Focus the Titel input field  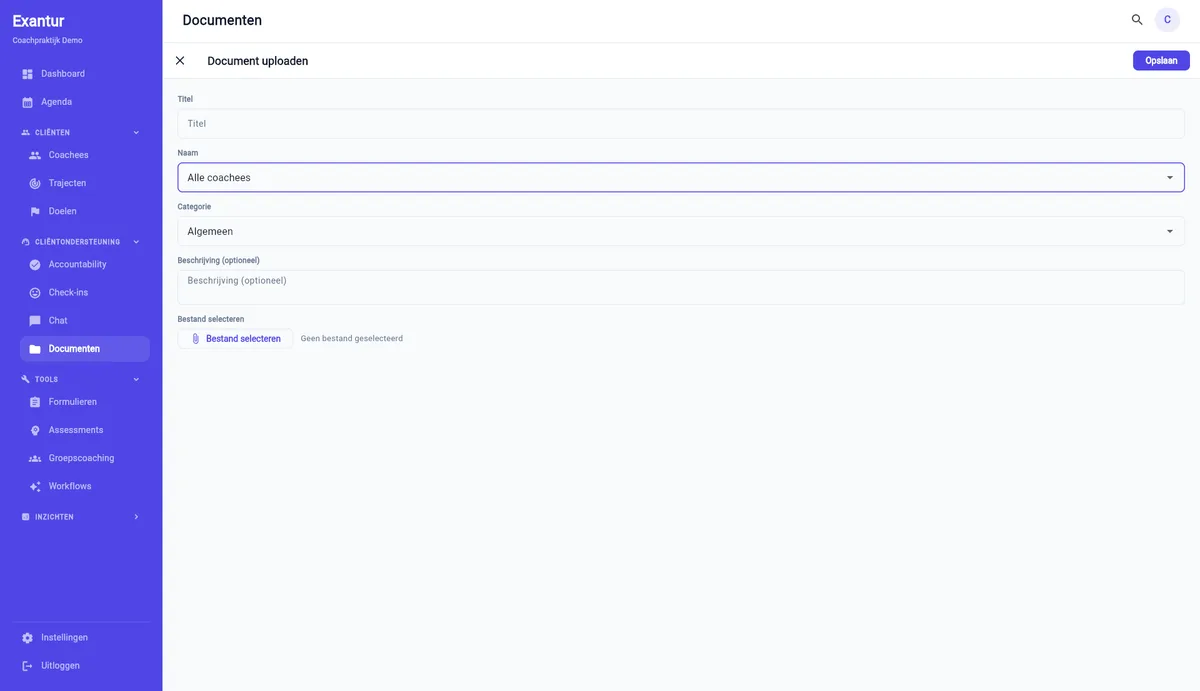tap(681, 124)
